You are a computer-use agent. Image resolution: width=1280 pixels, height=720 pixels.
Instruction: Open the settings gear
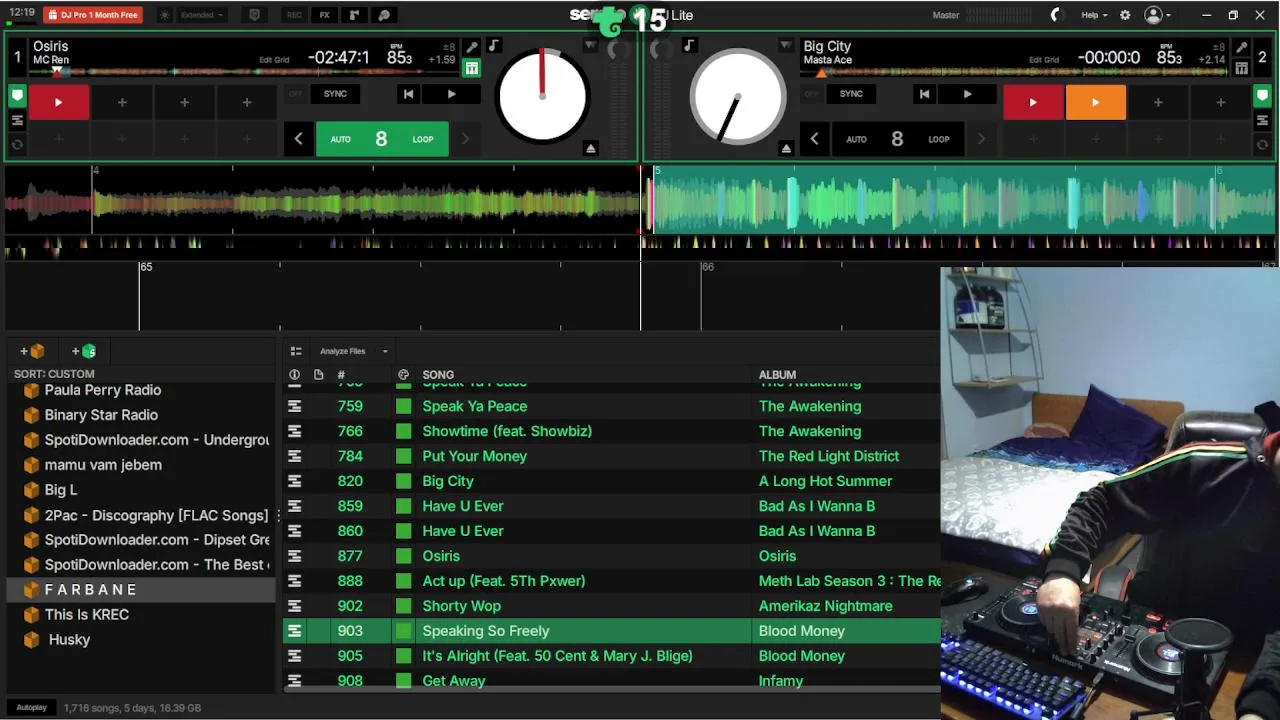pyautogui.click(x=1125, y=15)
